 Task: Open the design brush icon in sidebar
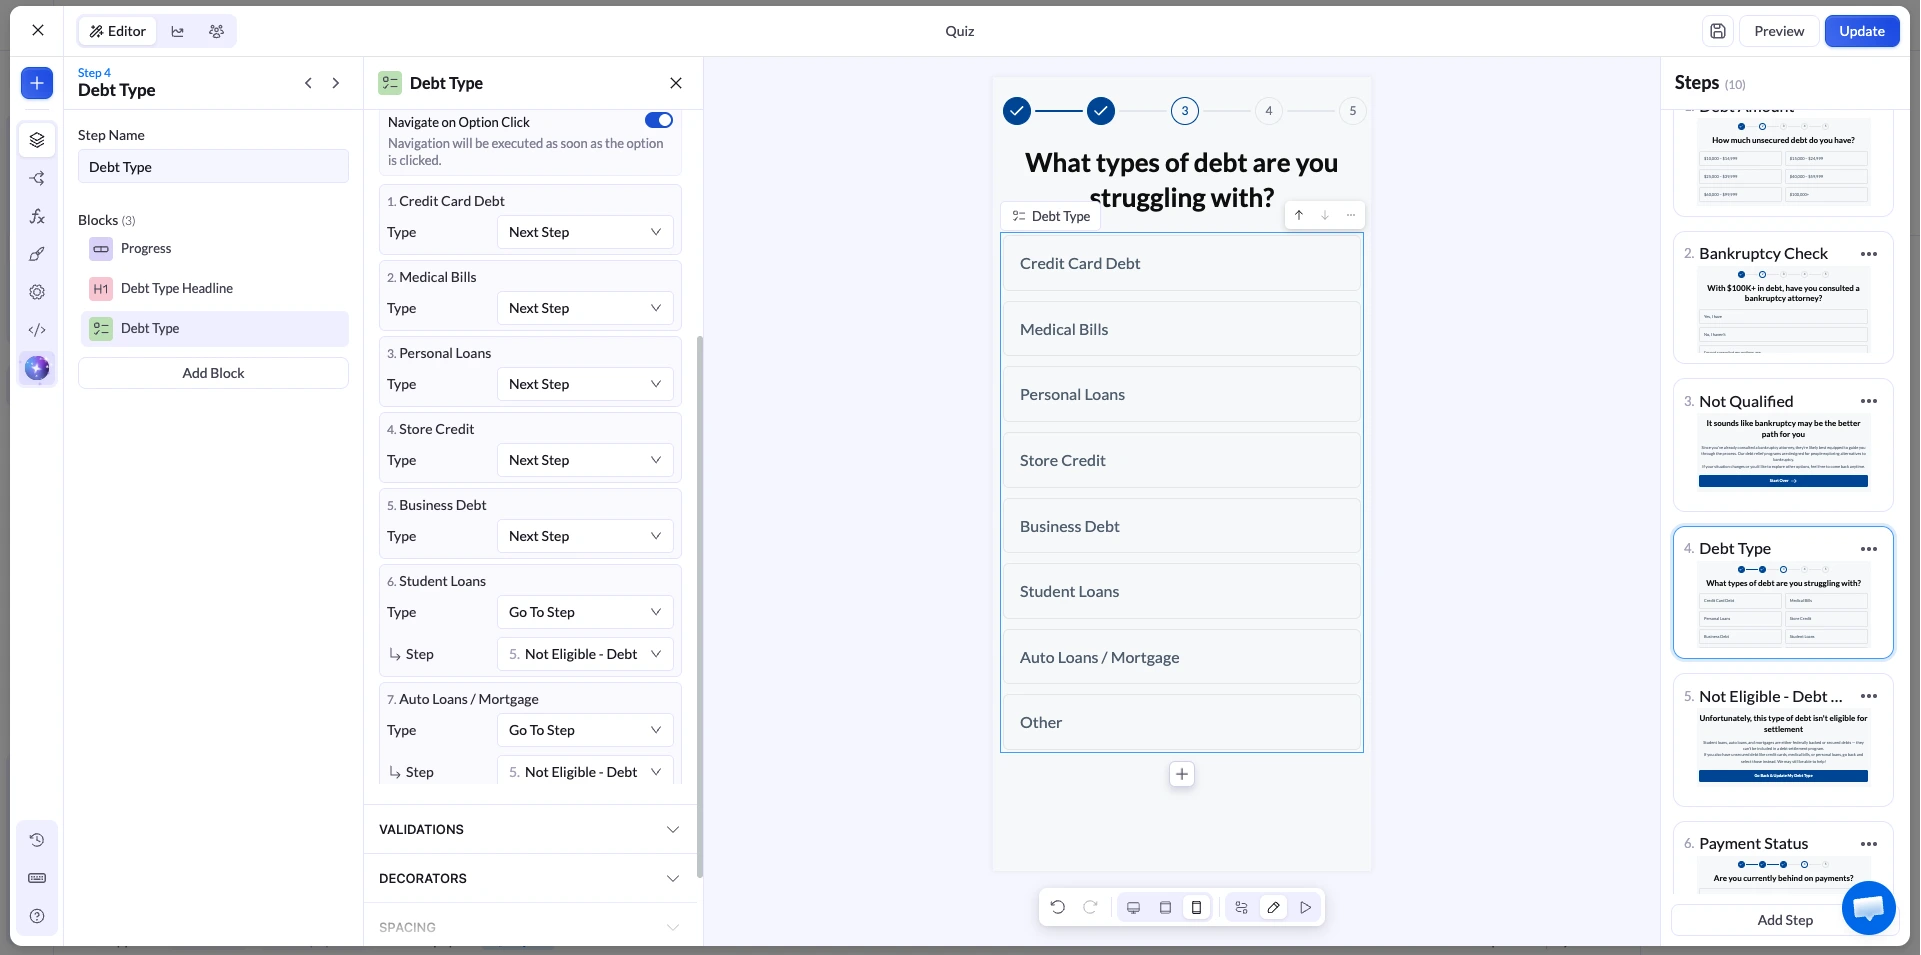click(x=37, y=254)
